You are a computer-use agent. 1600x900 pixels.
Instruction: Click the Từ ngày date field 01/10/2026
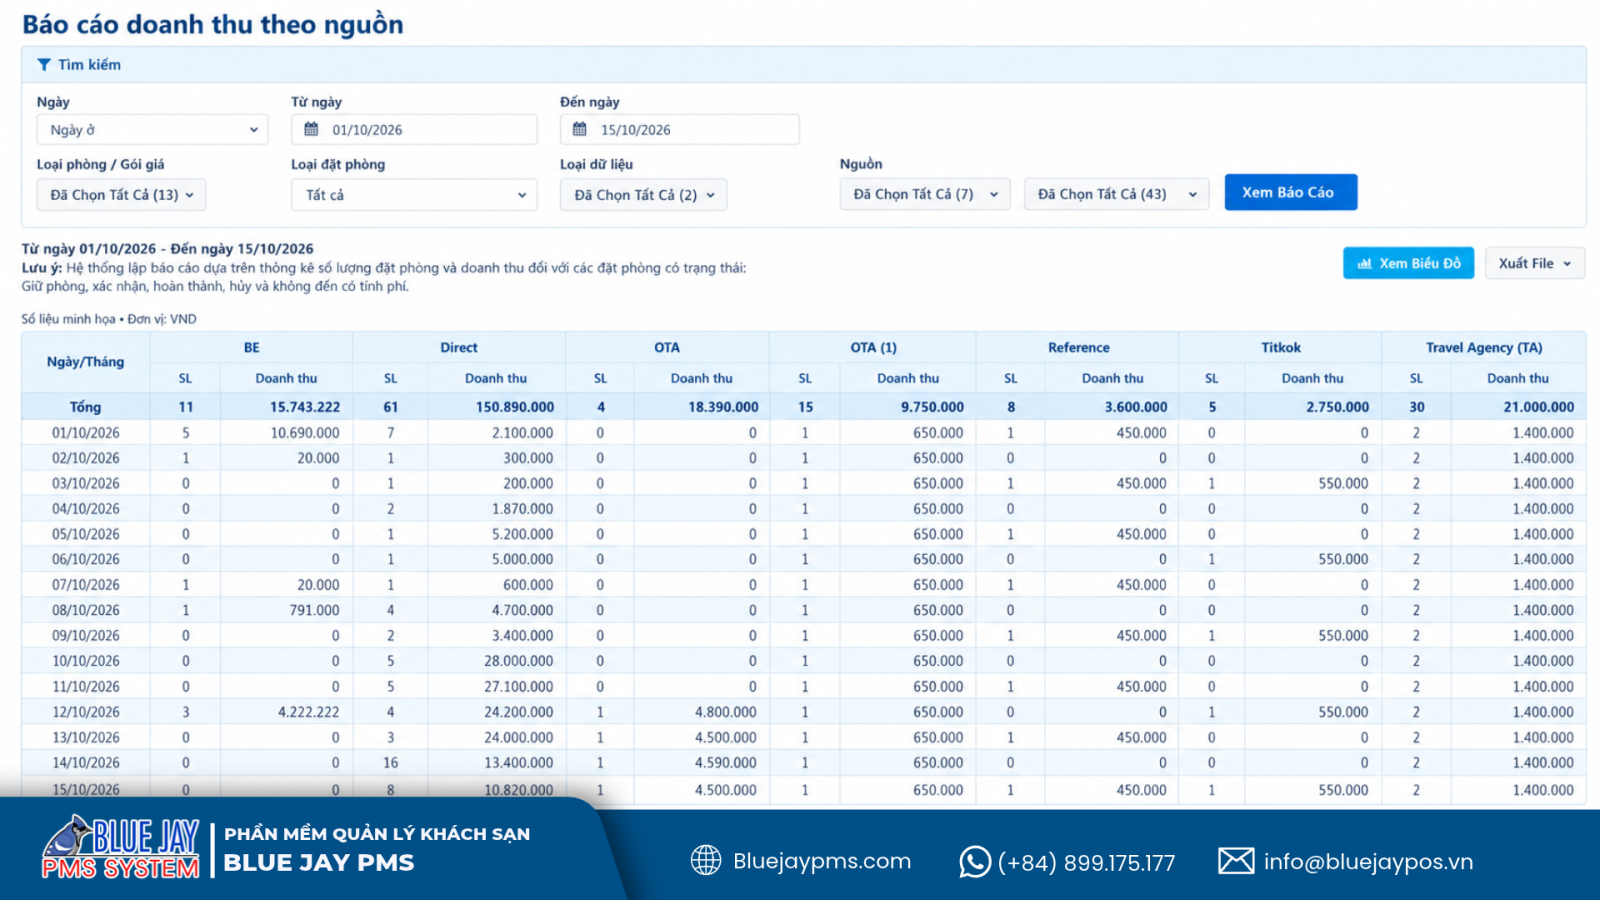tap(414, 130)
